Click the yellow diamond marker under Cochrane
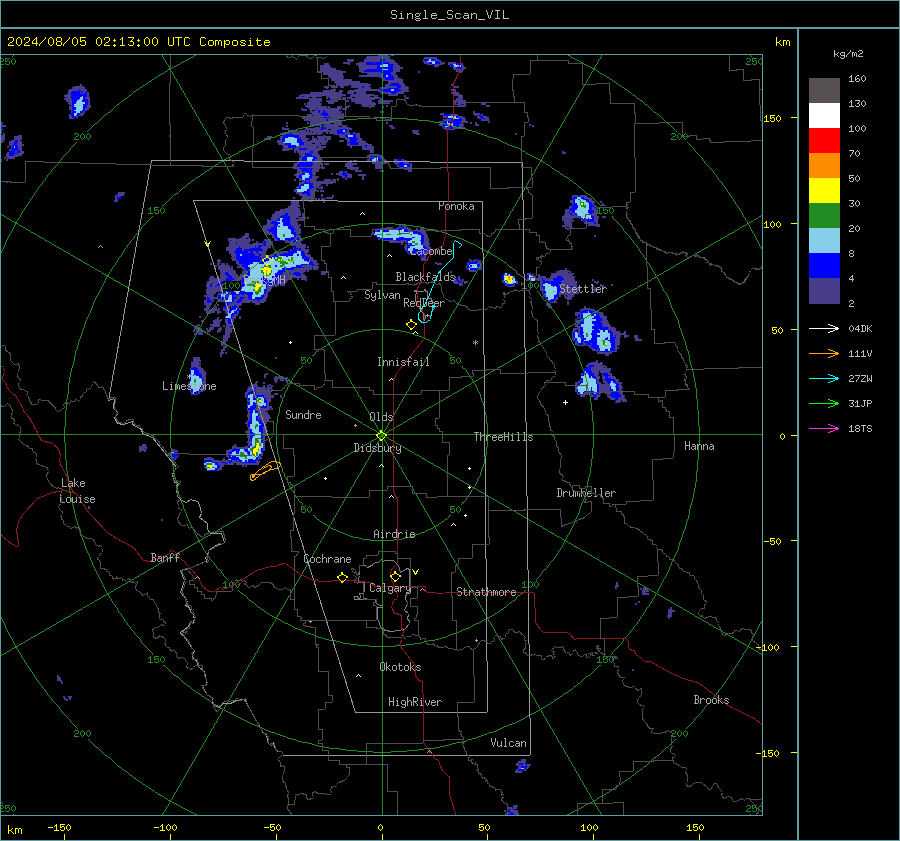Image resolution: width=900 pixels, height=841 pixels. click(343, 577)
